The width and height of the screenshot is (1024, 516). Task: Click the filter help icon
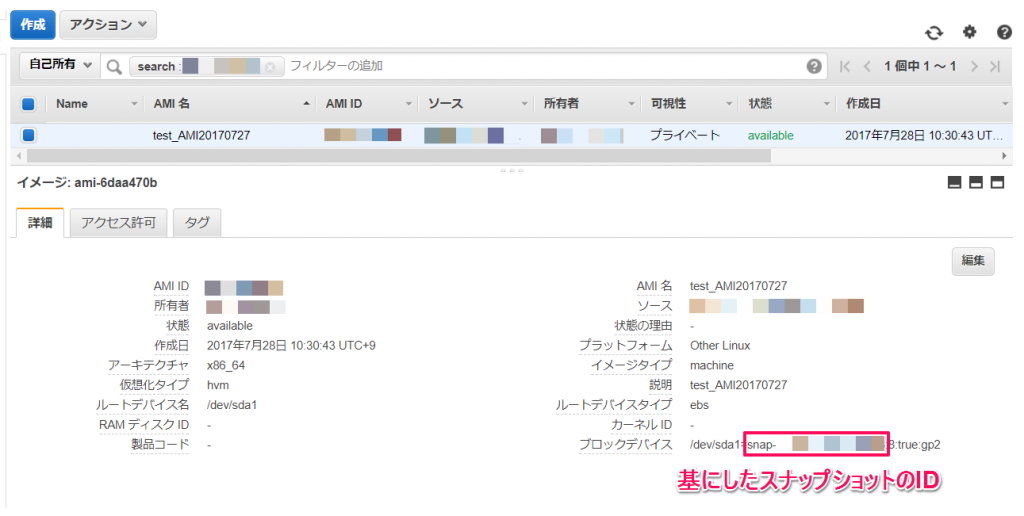[814, 66]
